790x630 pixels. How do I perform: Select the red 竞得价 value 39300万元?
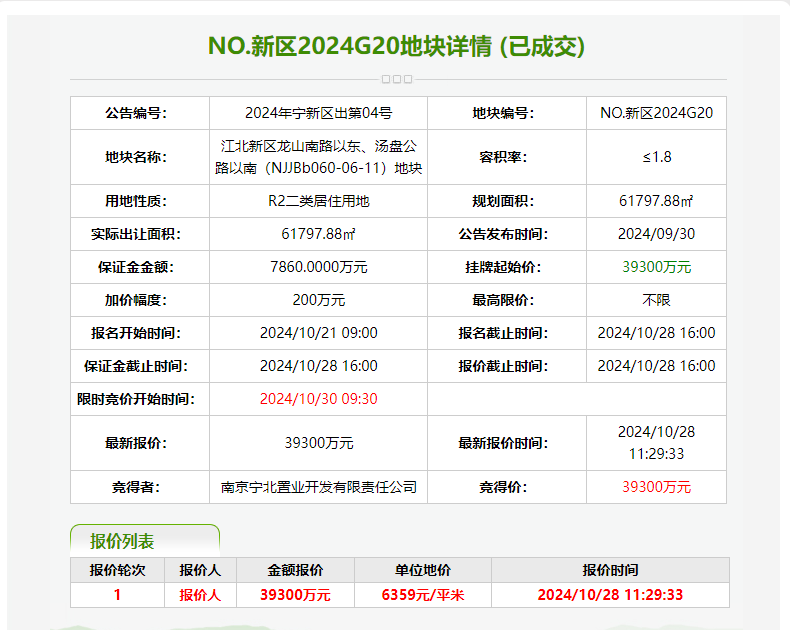point(656,487)
